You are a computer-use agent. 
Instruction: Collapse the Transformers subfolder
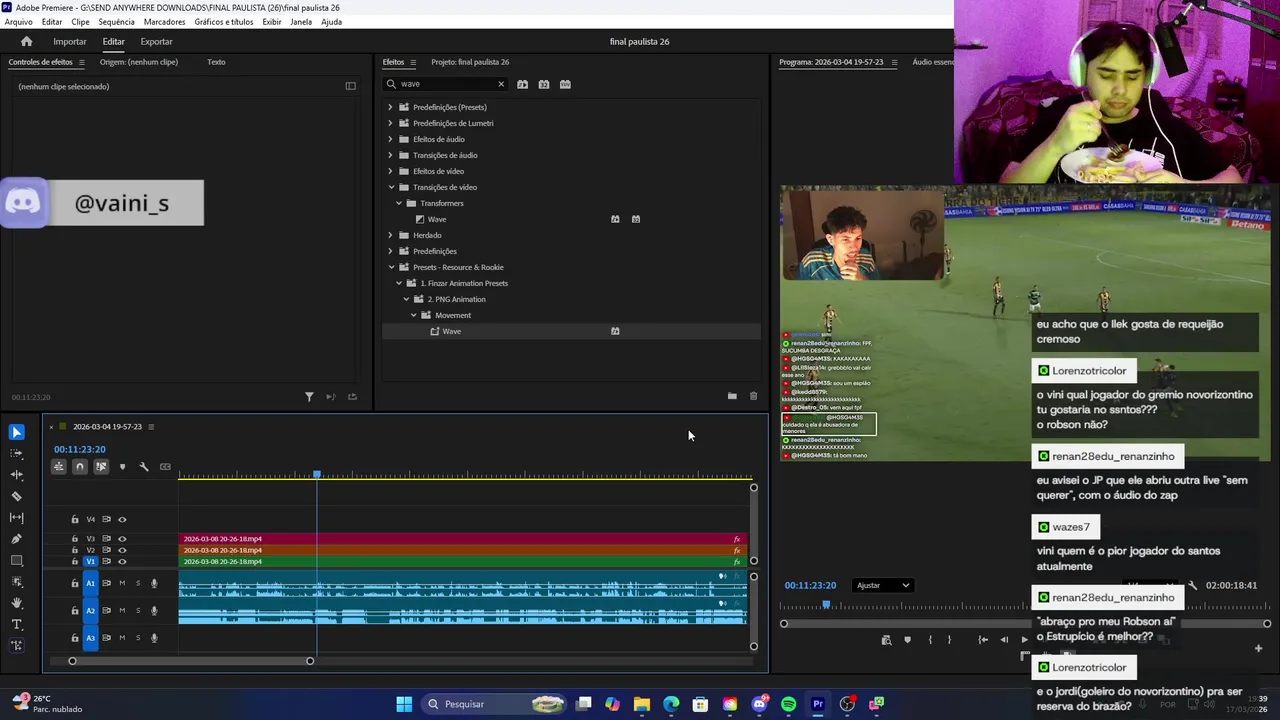pos(398,203)
